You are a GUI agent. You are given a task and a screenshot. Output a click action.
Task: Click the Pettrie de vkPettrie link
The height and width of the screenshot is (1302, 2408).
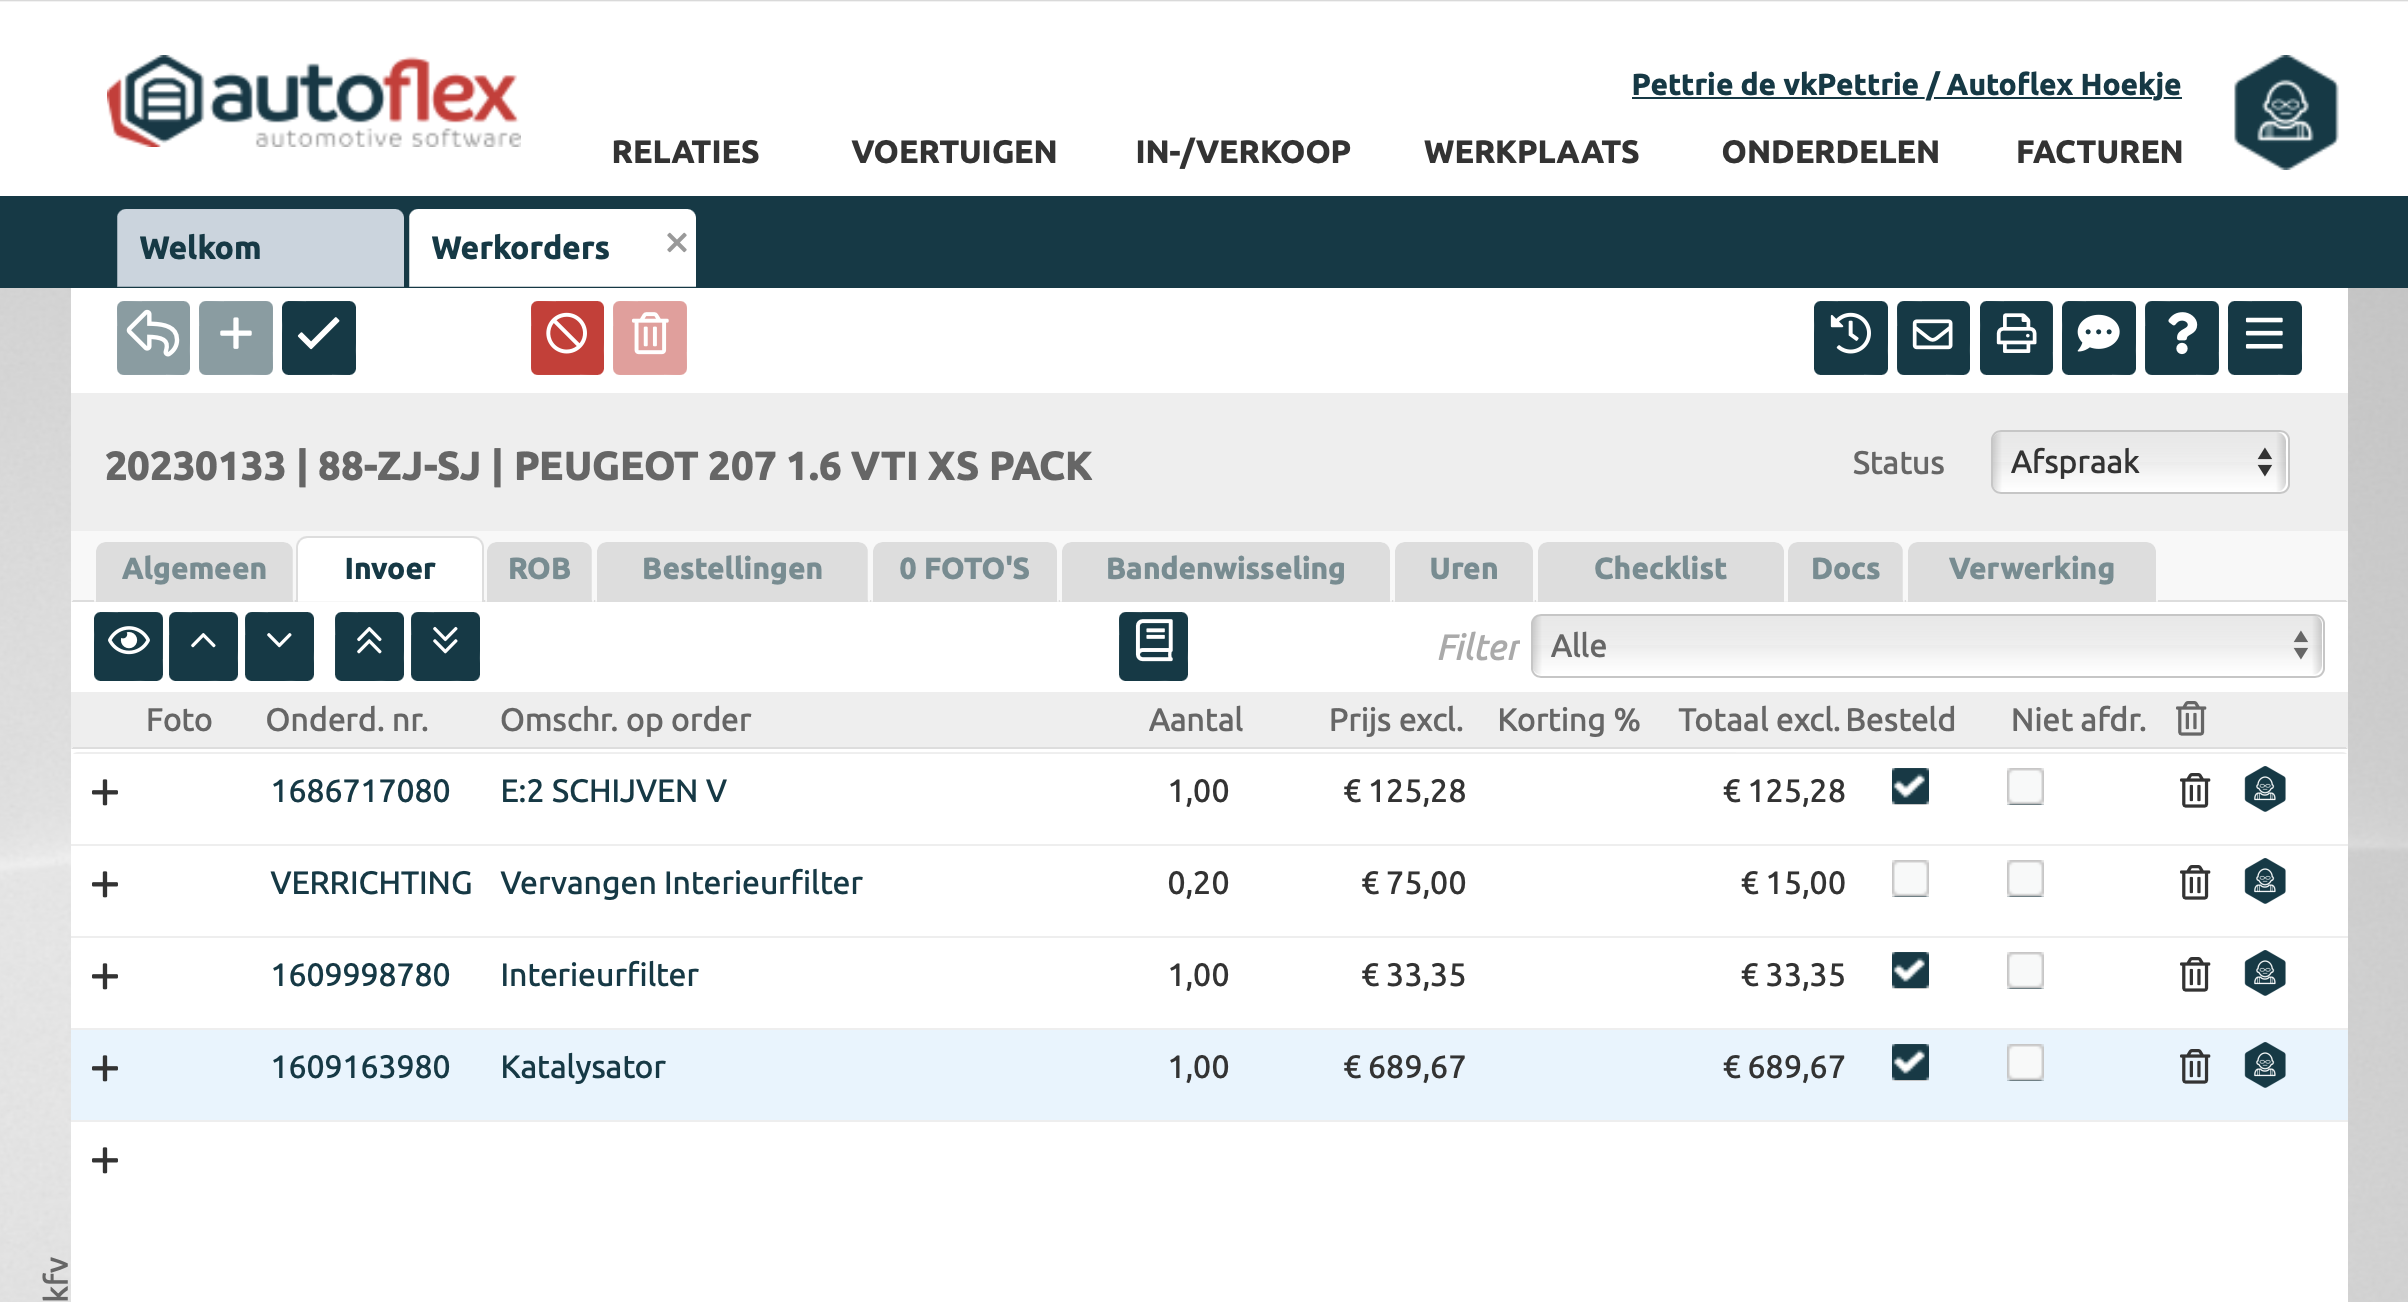[1905, 84]
